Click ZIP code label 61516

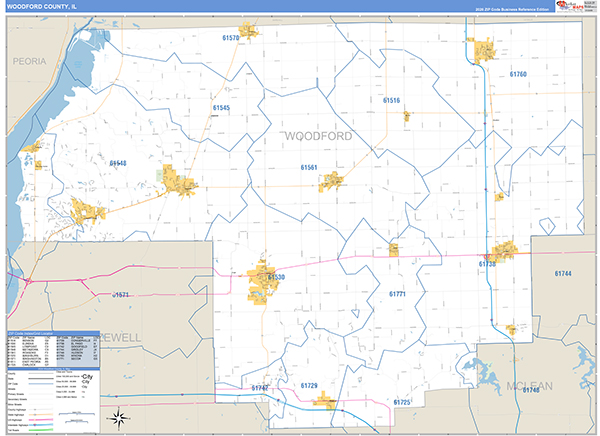tap(391, 100)
